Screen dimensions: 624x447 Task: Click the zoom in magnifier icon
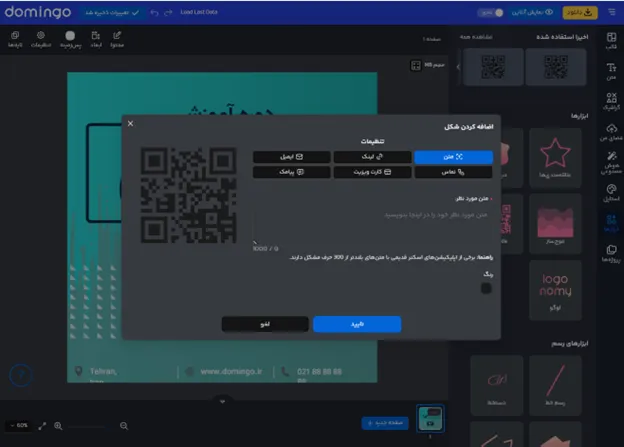(58, 425)
